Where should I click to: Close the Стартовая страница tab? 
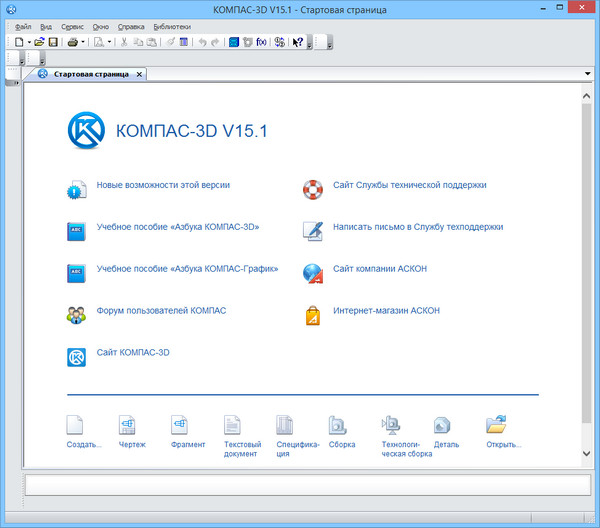point(139,74)
